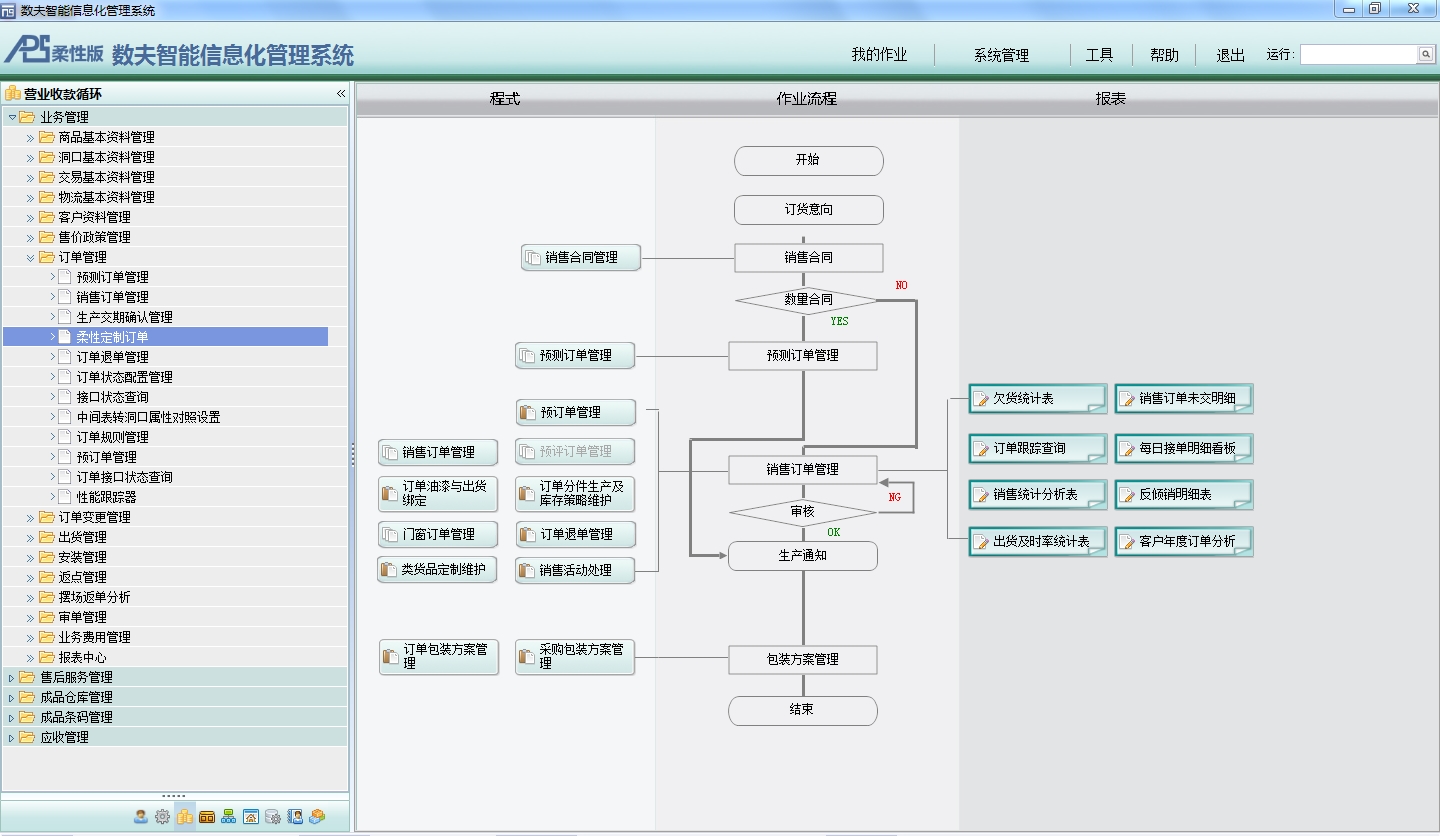Collapse the 订单管理 folder
Viewport: 1440px width, 836px height.
click(x=30, y=257)
